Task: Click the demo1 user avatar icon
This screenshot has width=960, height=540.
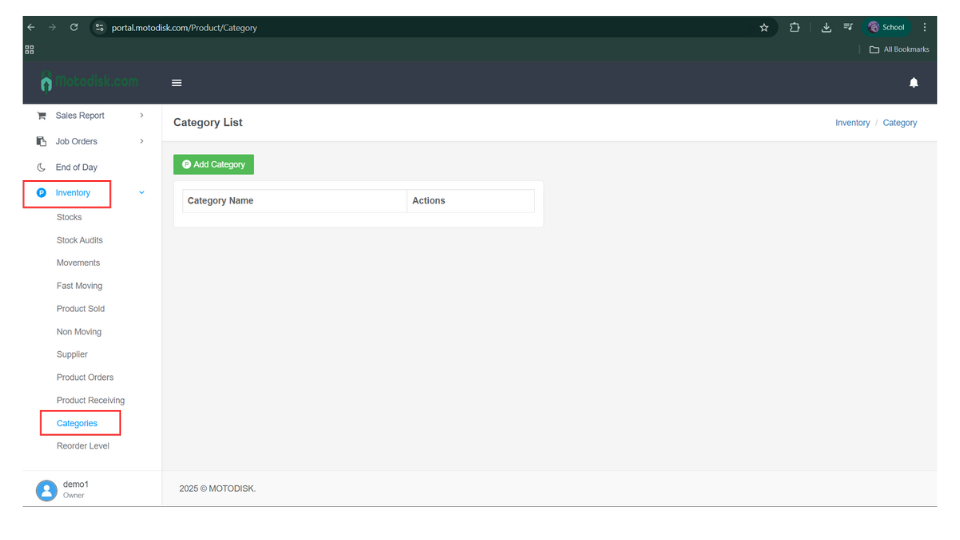Action: (x=46, y=489)
